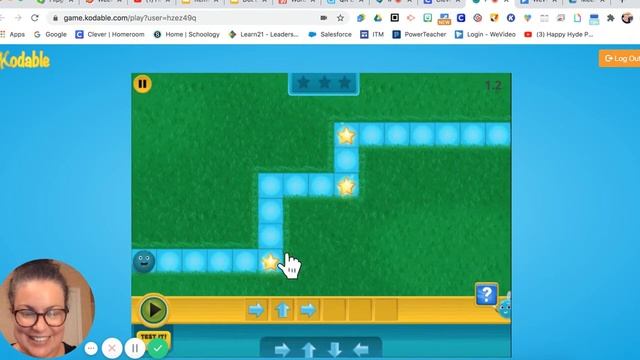The height and width of the screenshot is (360, 640).
Task: Open the Home | Schoology bookmark
Action: tap(187, 35)
